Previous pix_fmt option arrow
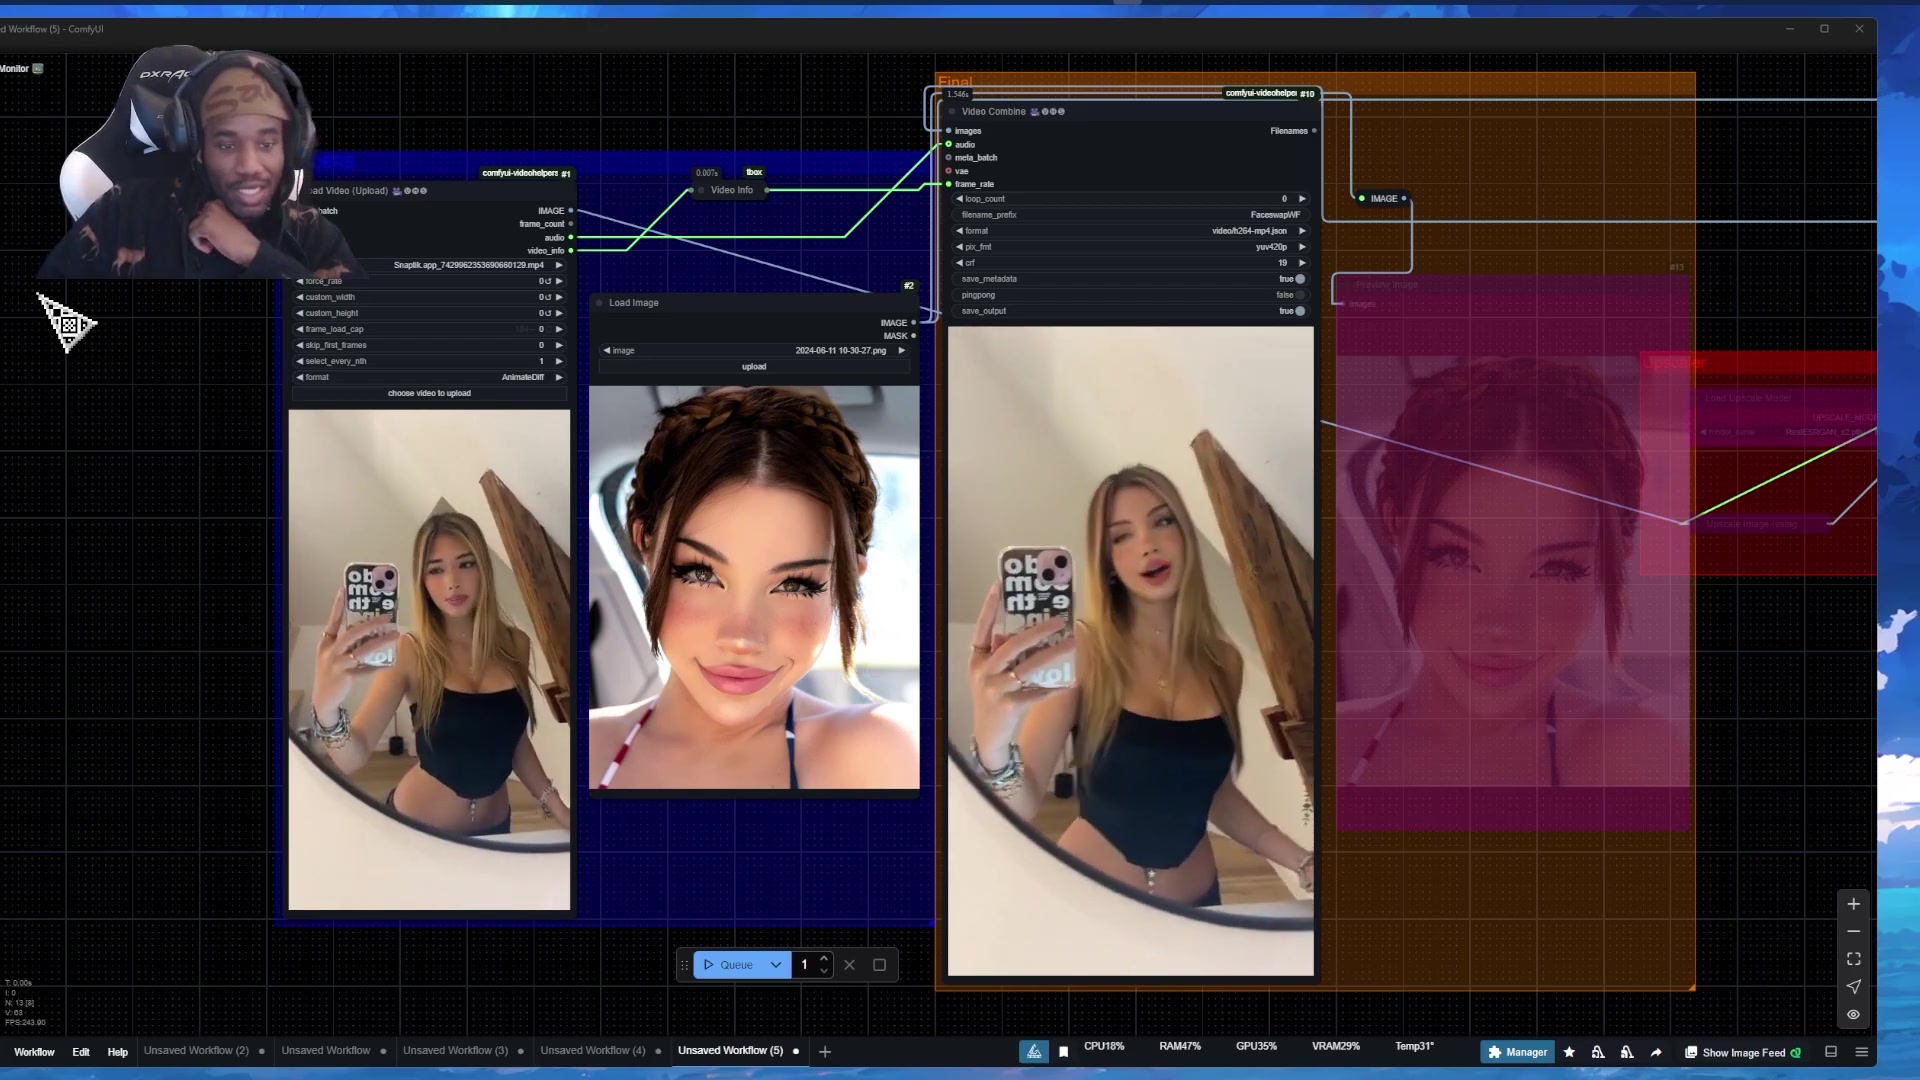 coord(959,247)
